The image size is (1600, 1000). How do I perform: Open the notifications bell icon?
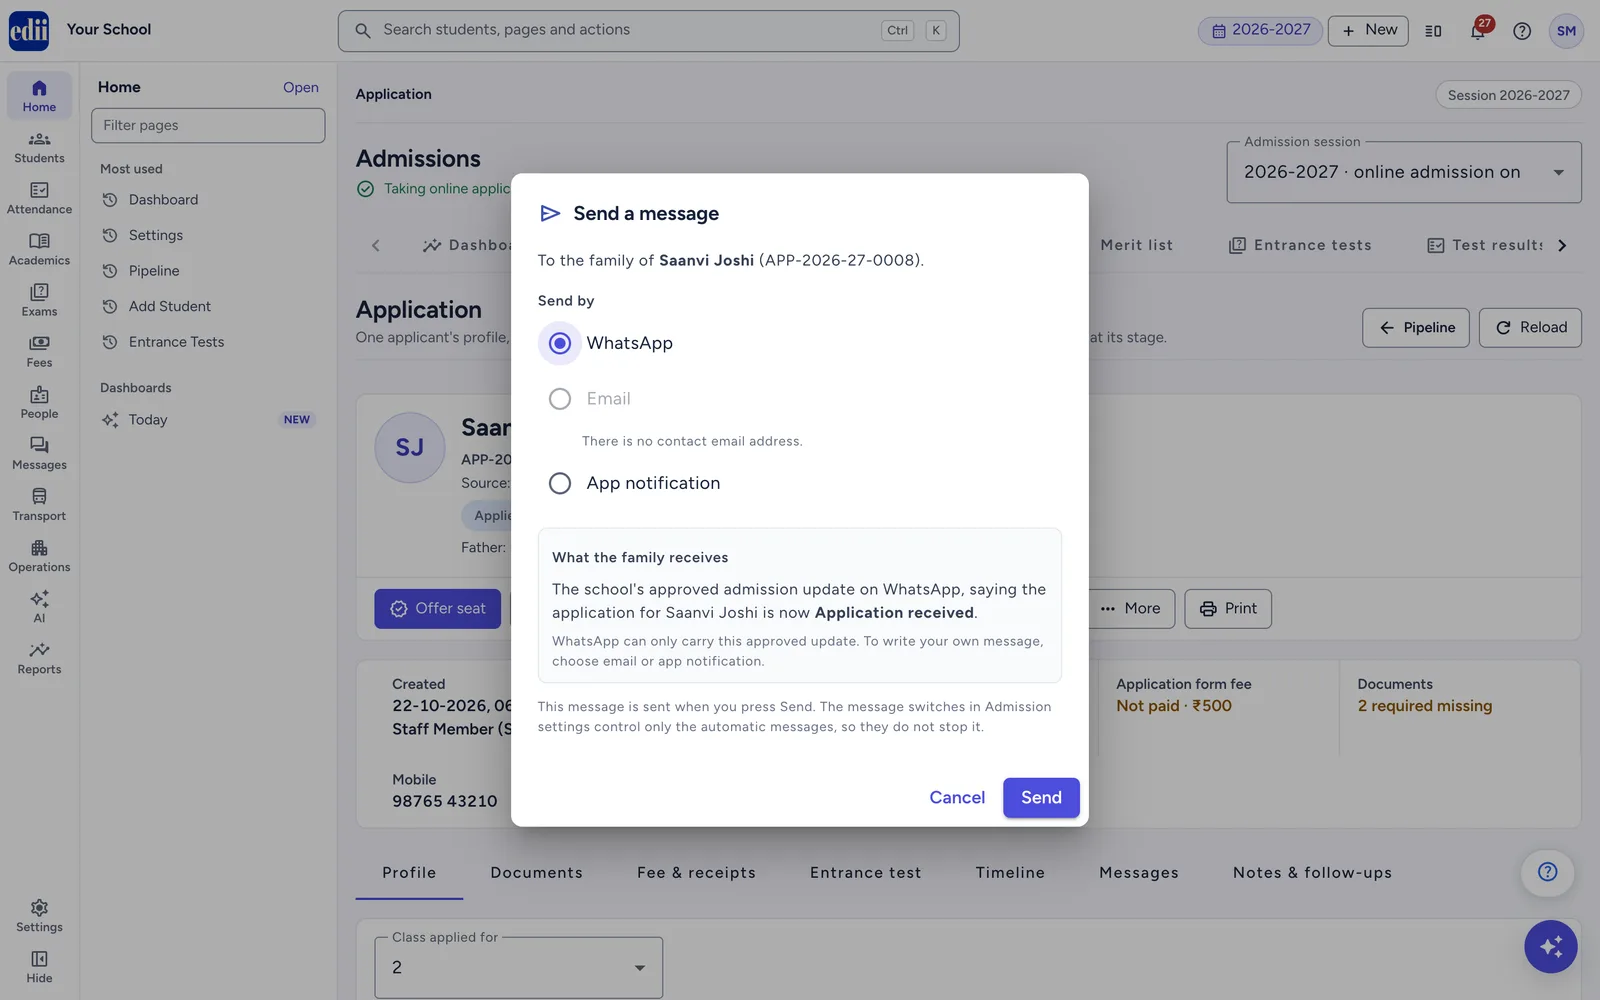click(1477, 31)
